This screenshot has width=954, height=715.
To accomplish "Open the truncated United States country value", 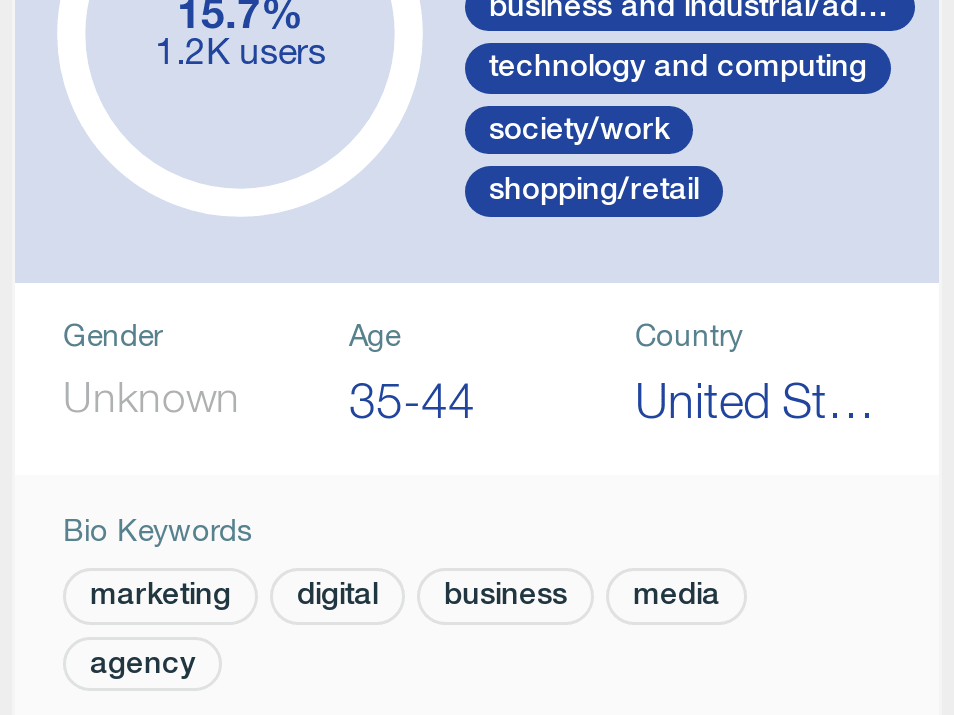I will (754, 402).
